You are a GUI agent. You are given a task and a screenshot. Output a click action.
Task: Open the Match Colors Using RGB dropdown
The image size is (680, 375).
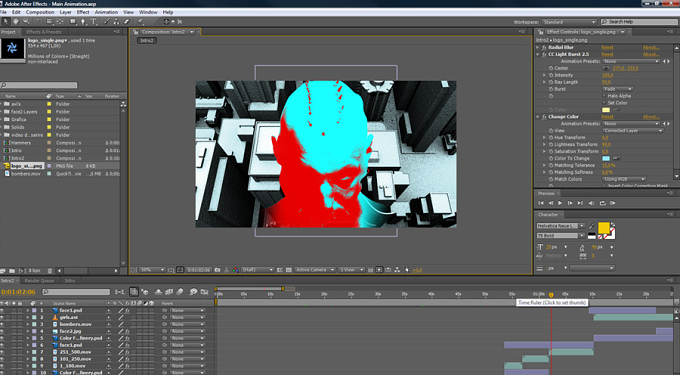tap(624, 179)
